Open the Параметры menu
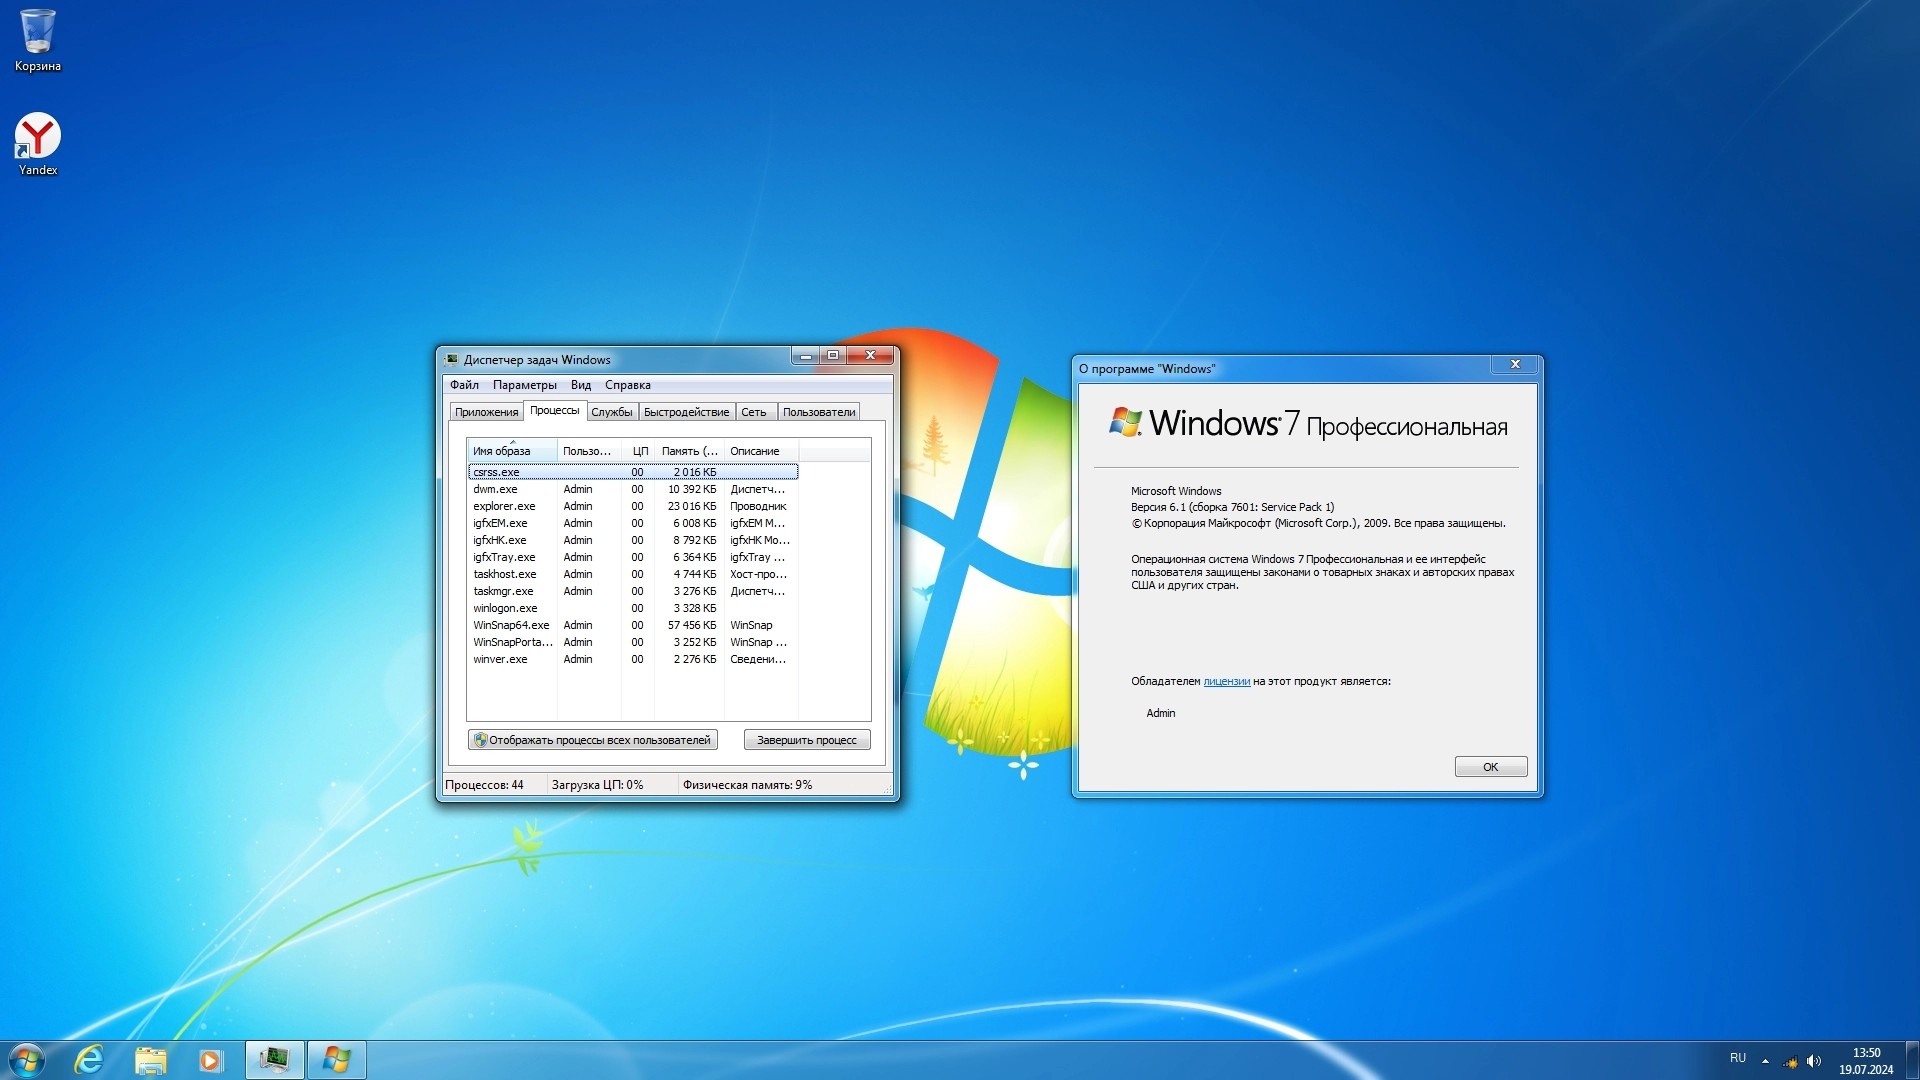Image resolution: width=1920 pixels, height=1080 pixels. tap(524, 385)
